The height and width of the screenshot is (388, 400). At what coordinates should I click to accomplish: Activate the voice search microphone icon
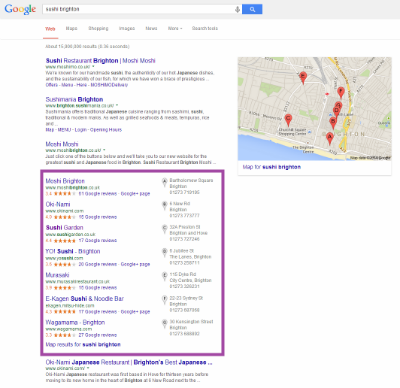click(x=237, y=9)
